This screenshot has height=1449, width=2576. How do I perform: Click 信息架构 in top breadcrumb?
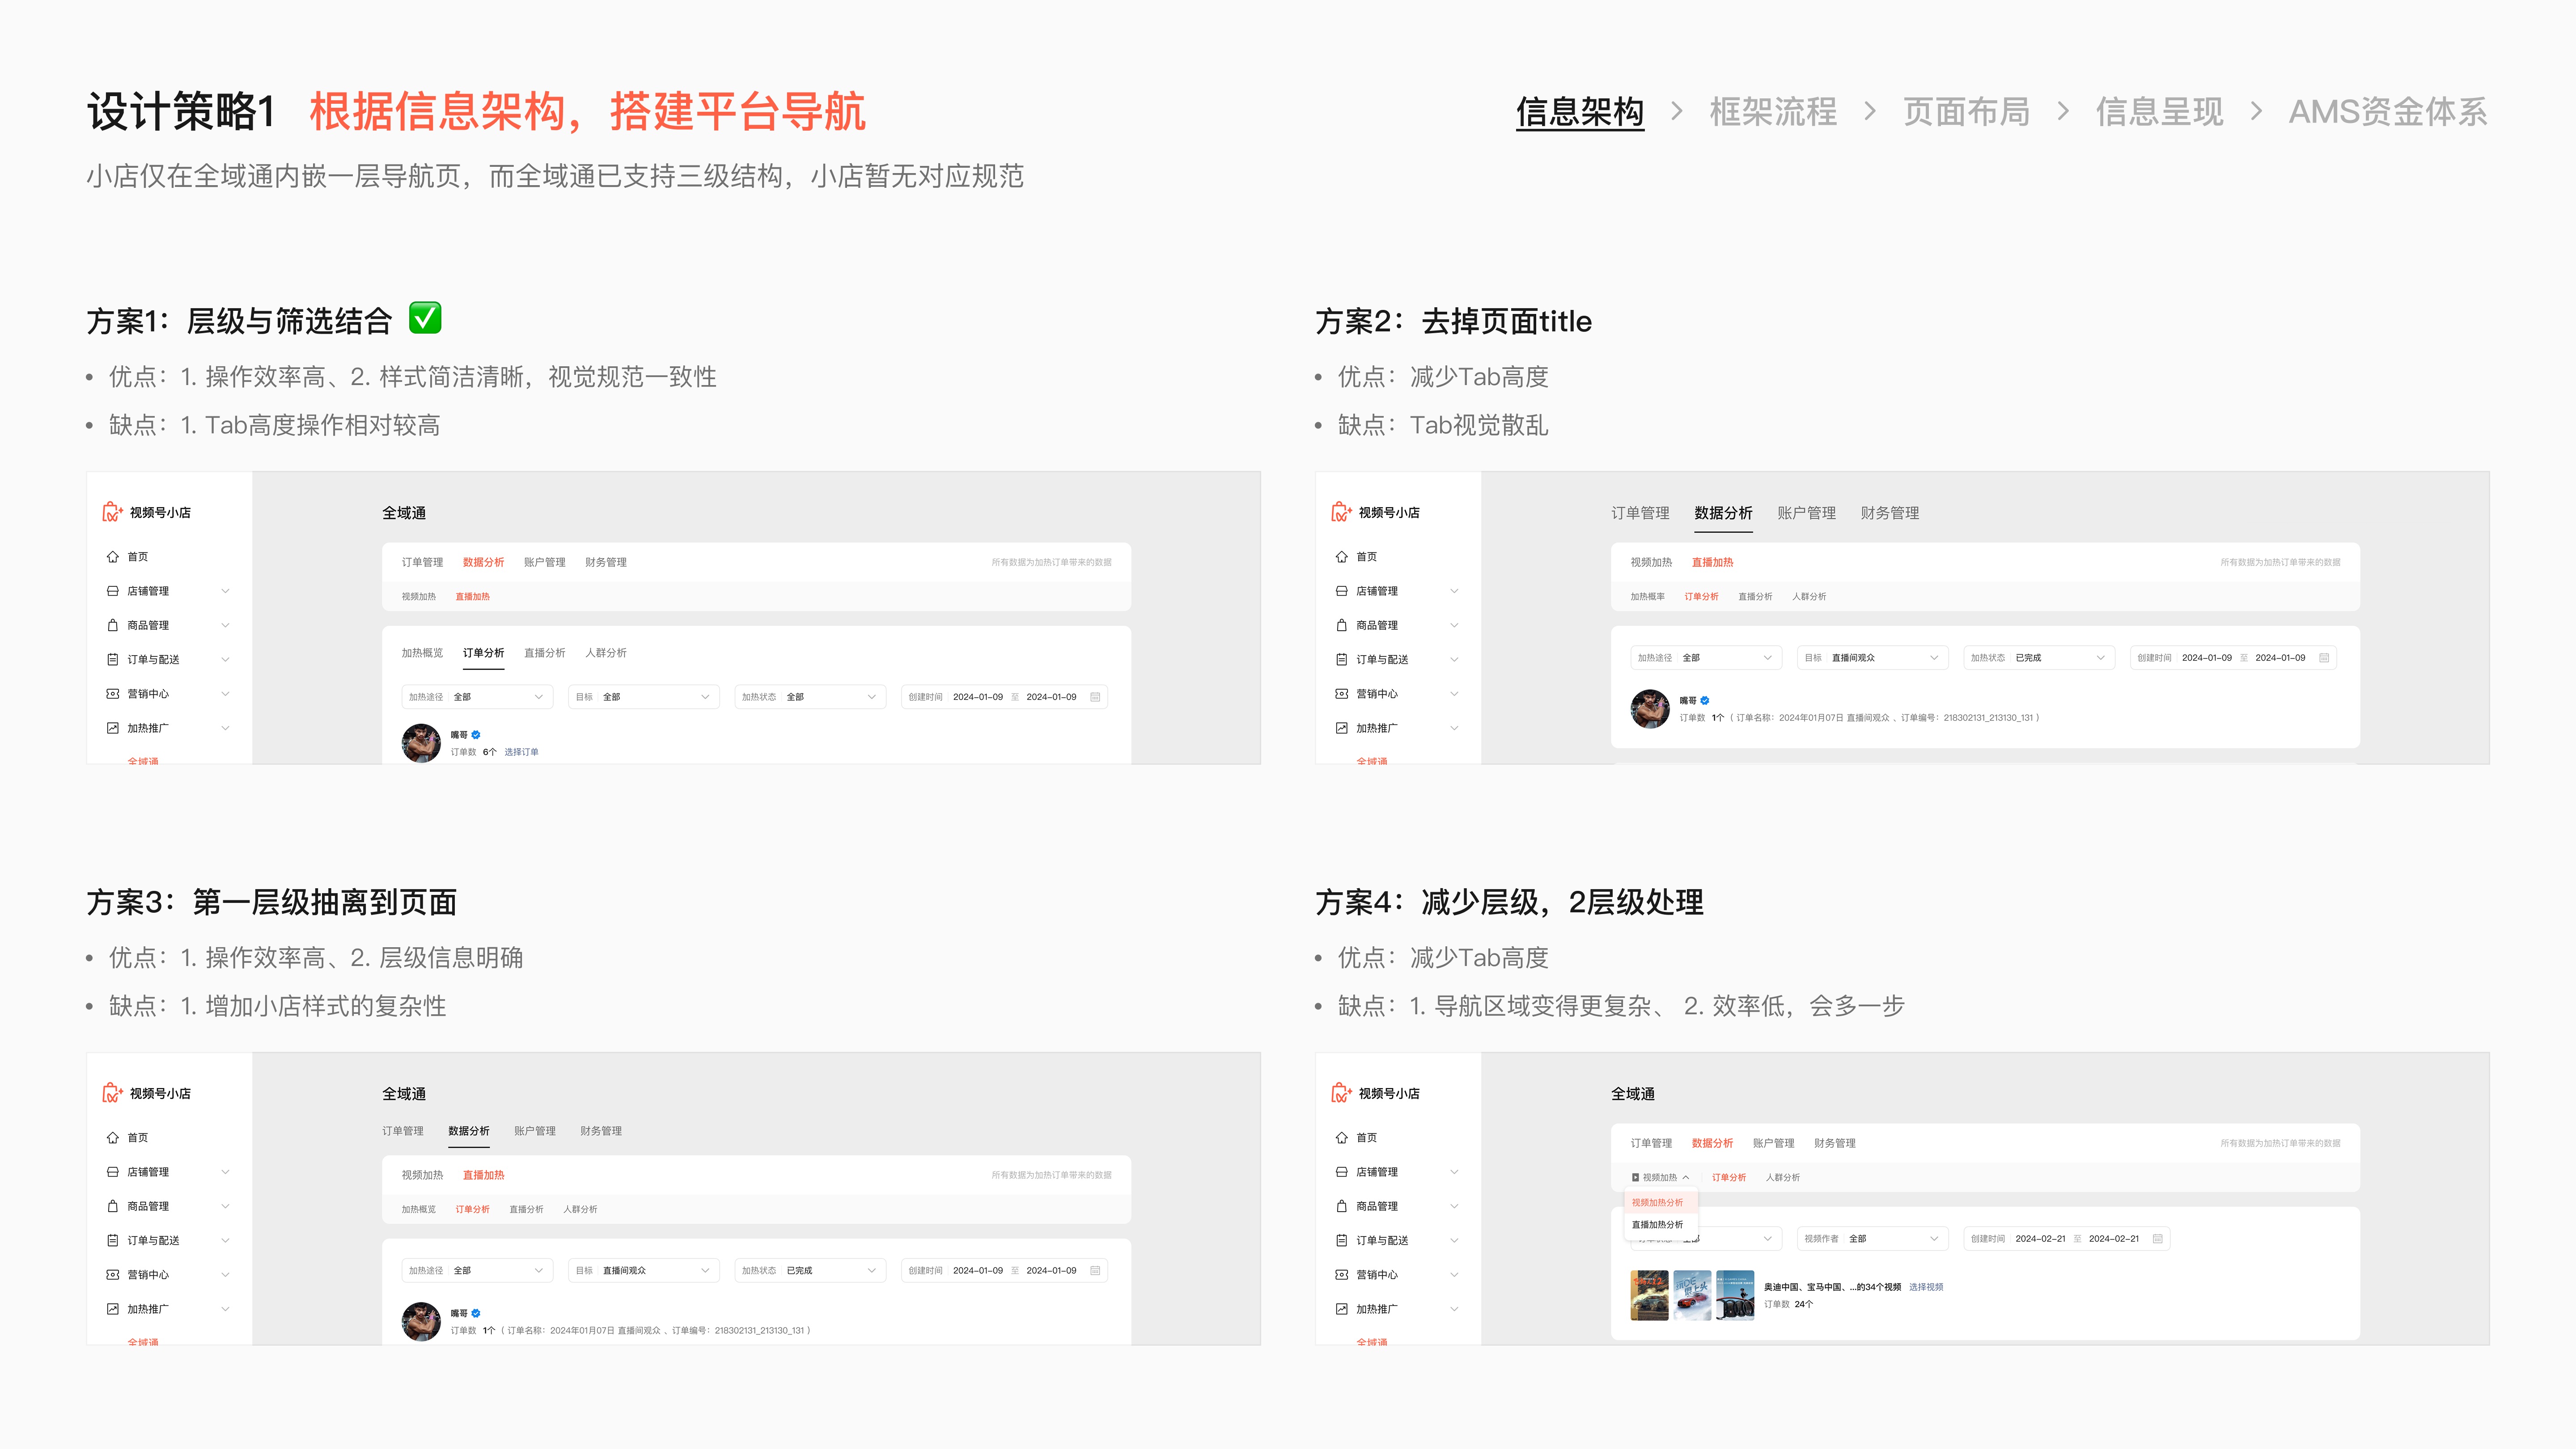click(x=1580, y=112)
